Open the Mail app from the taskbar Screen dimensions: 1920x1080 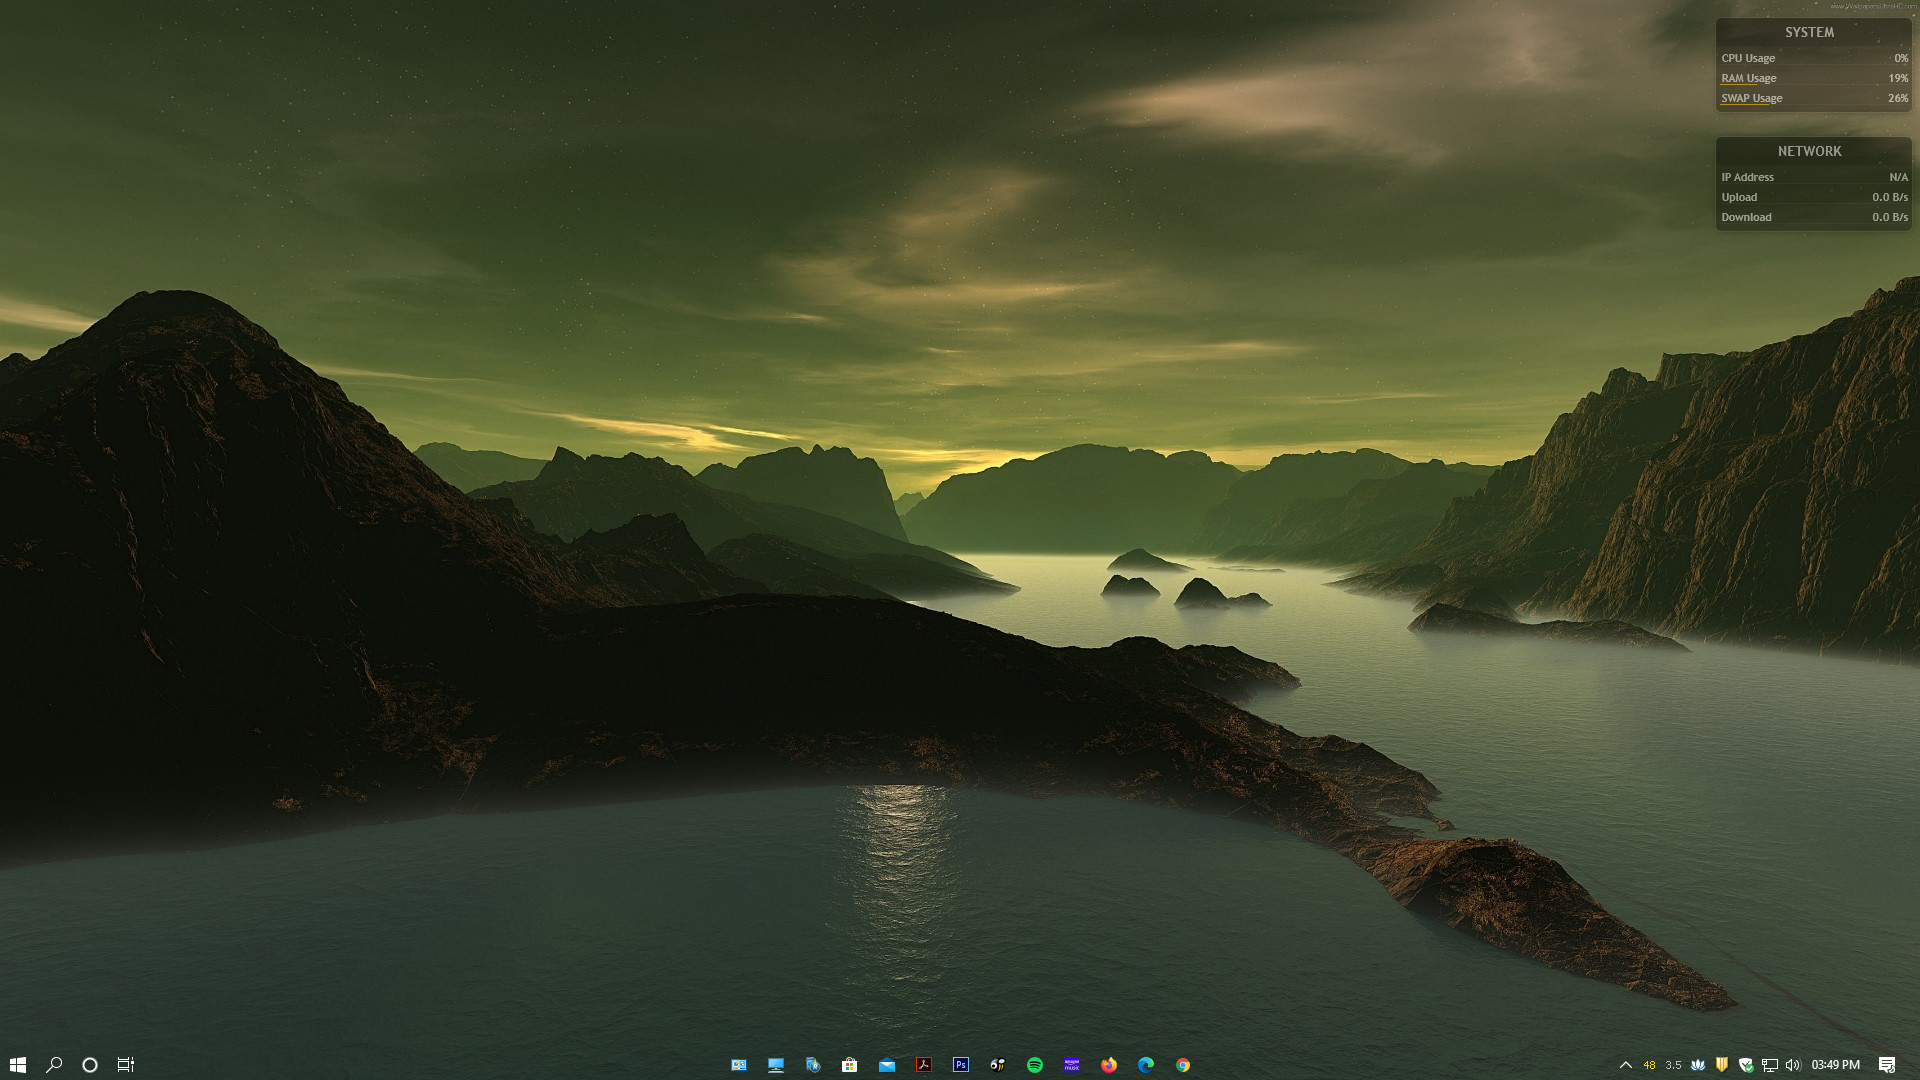887,1065
